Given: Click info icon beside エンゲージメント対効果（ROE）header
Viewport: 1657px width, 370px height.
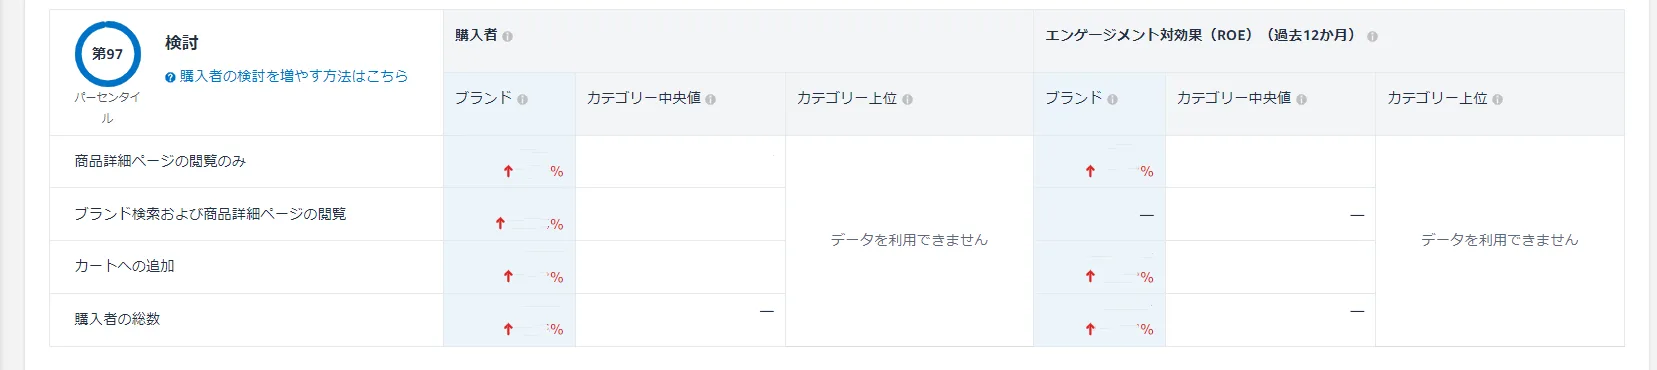Looking at the screenshot, I should tap(1372, 36).
